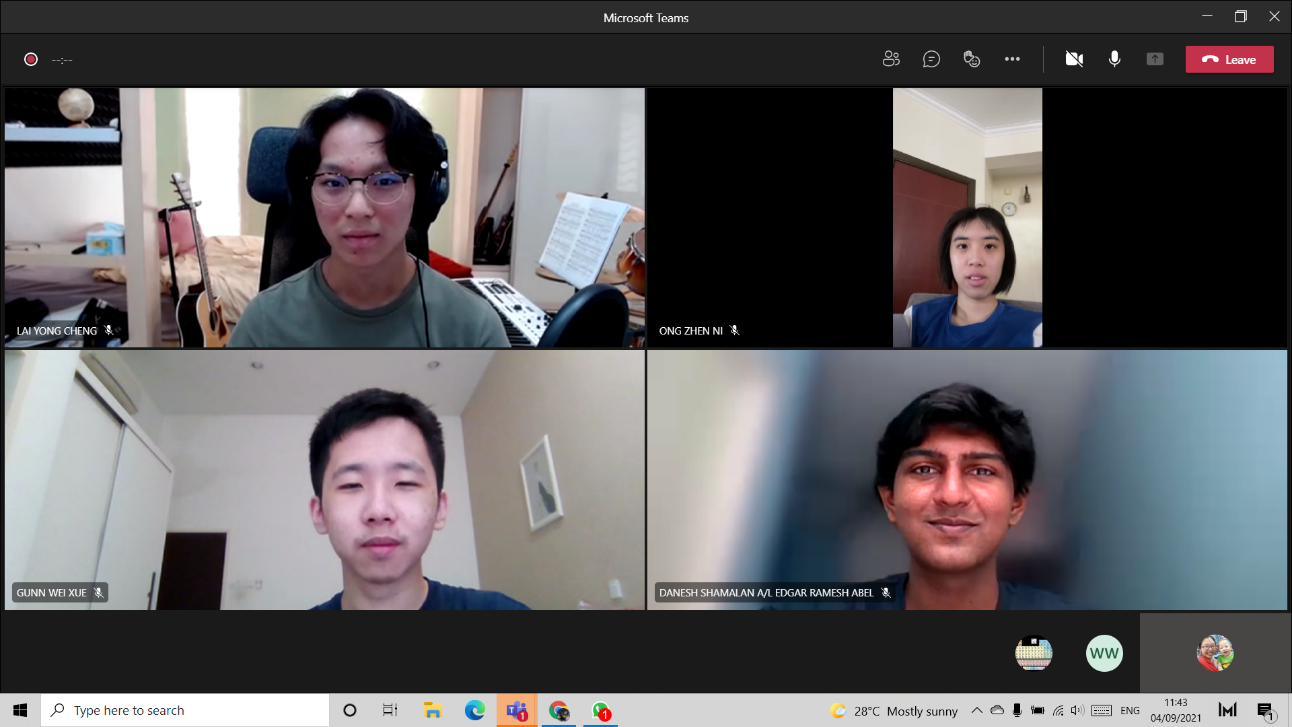Open Microsoft Edge from the taskbar

[475, 710]
